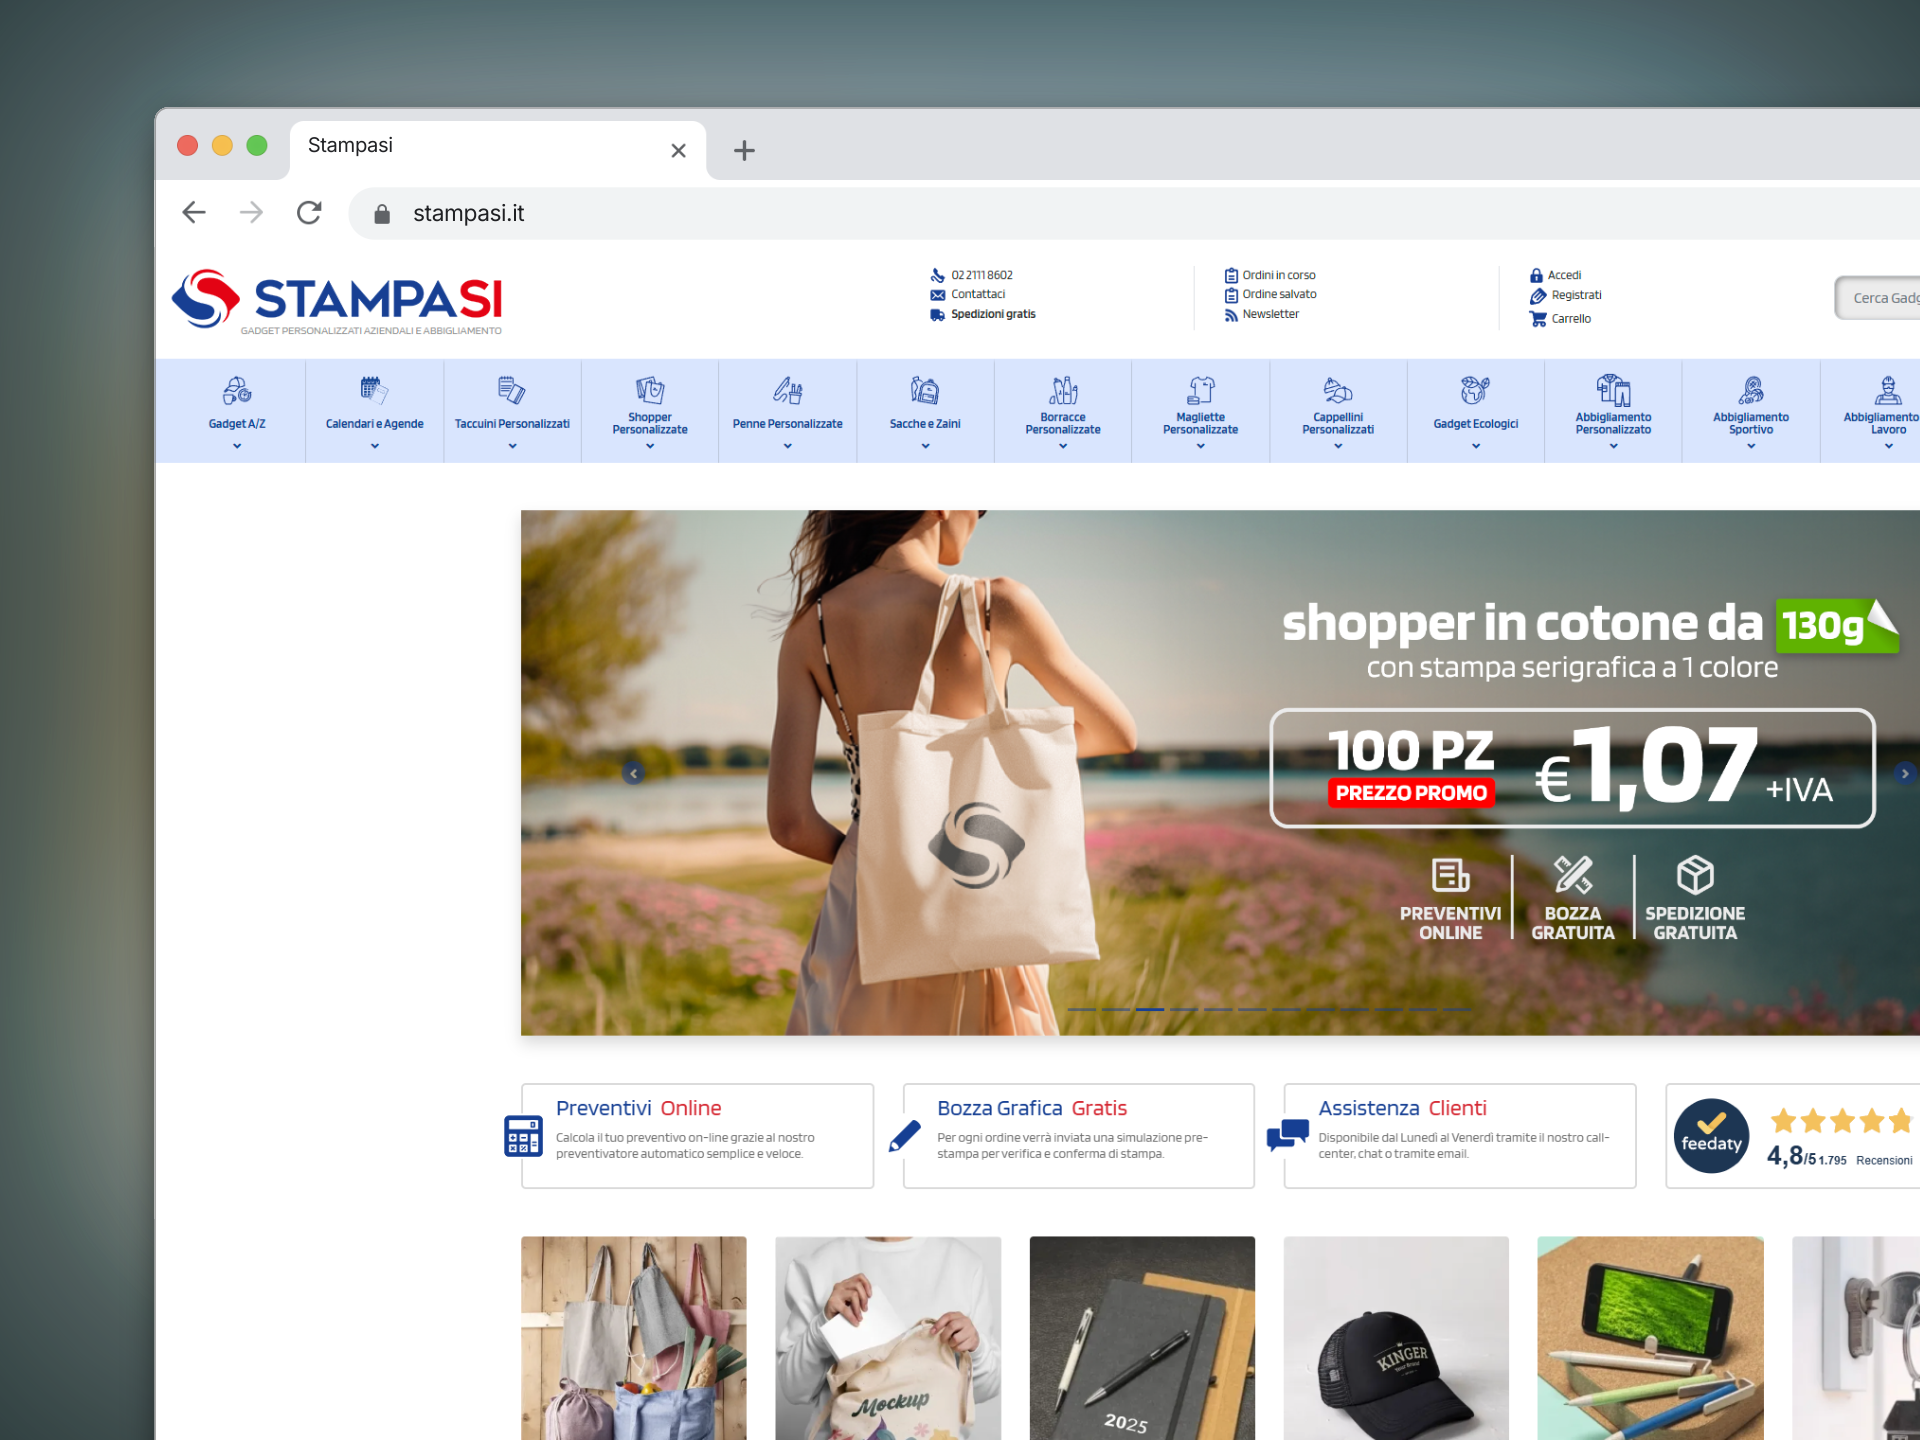Screen dimensions: 1920x1440
Task: Click the Sacche e Zaini icon
Action: point(925,390)
